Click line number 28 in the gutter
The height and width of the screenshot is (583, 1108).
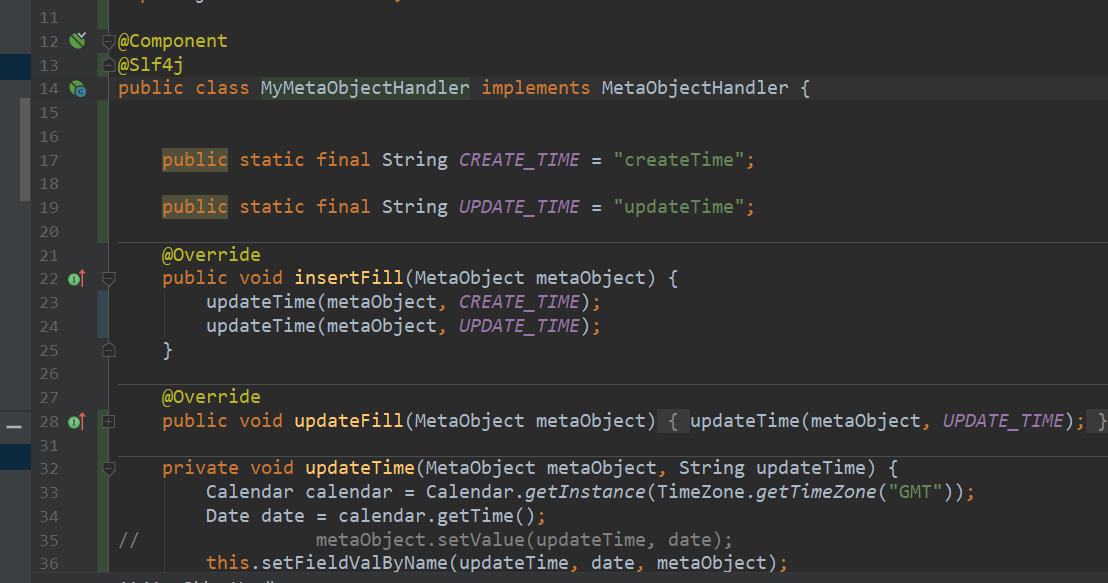(49, 422)
